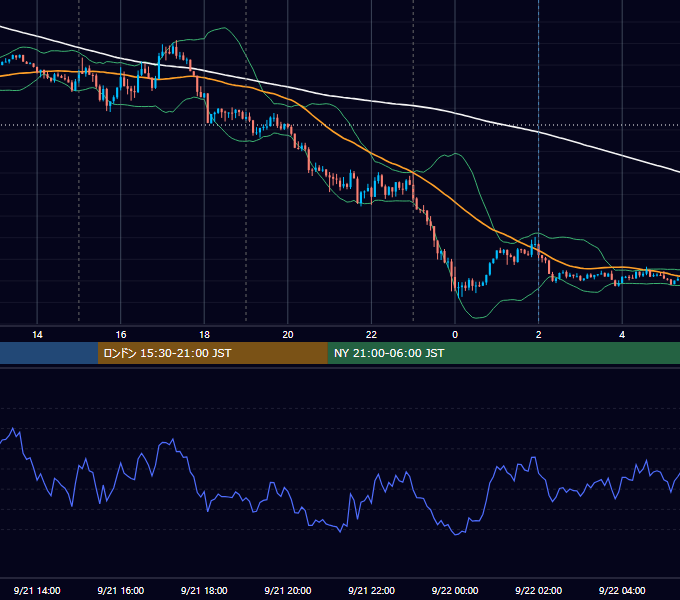Click the 9/21 22:00 date label
This screenshot has height=600, width=680.
(371, 590)
